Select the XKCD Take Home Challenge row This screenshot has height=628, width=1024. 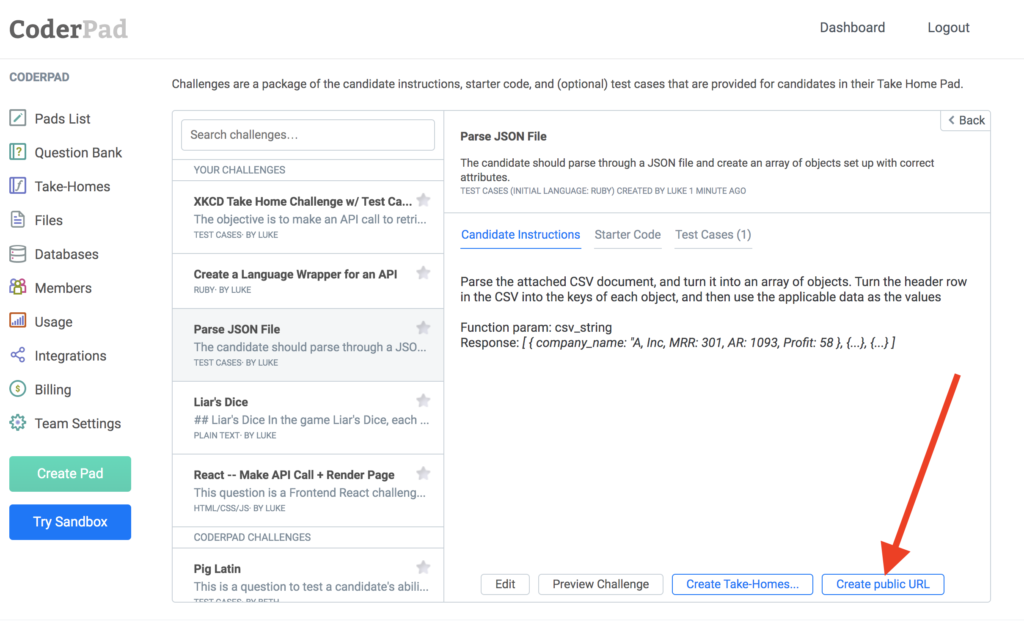[x=308, y=217]
